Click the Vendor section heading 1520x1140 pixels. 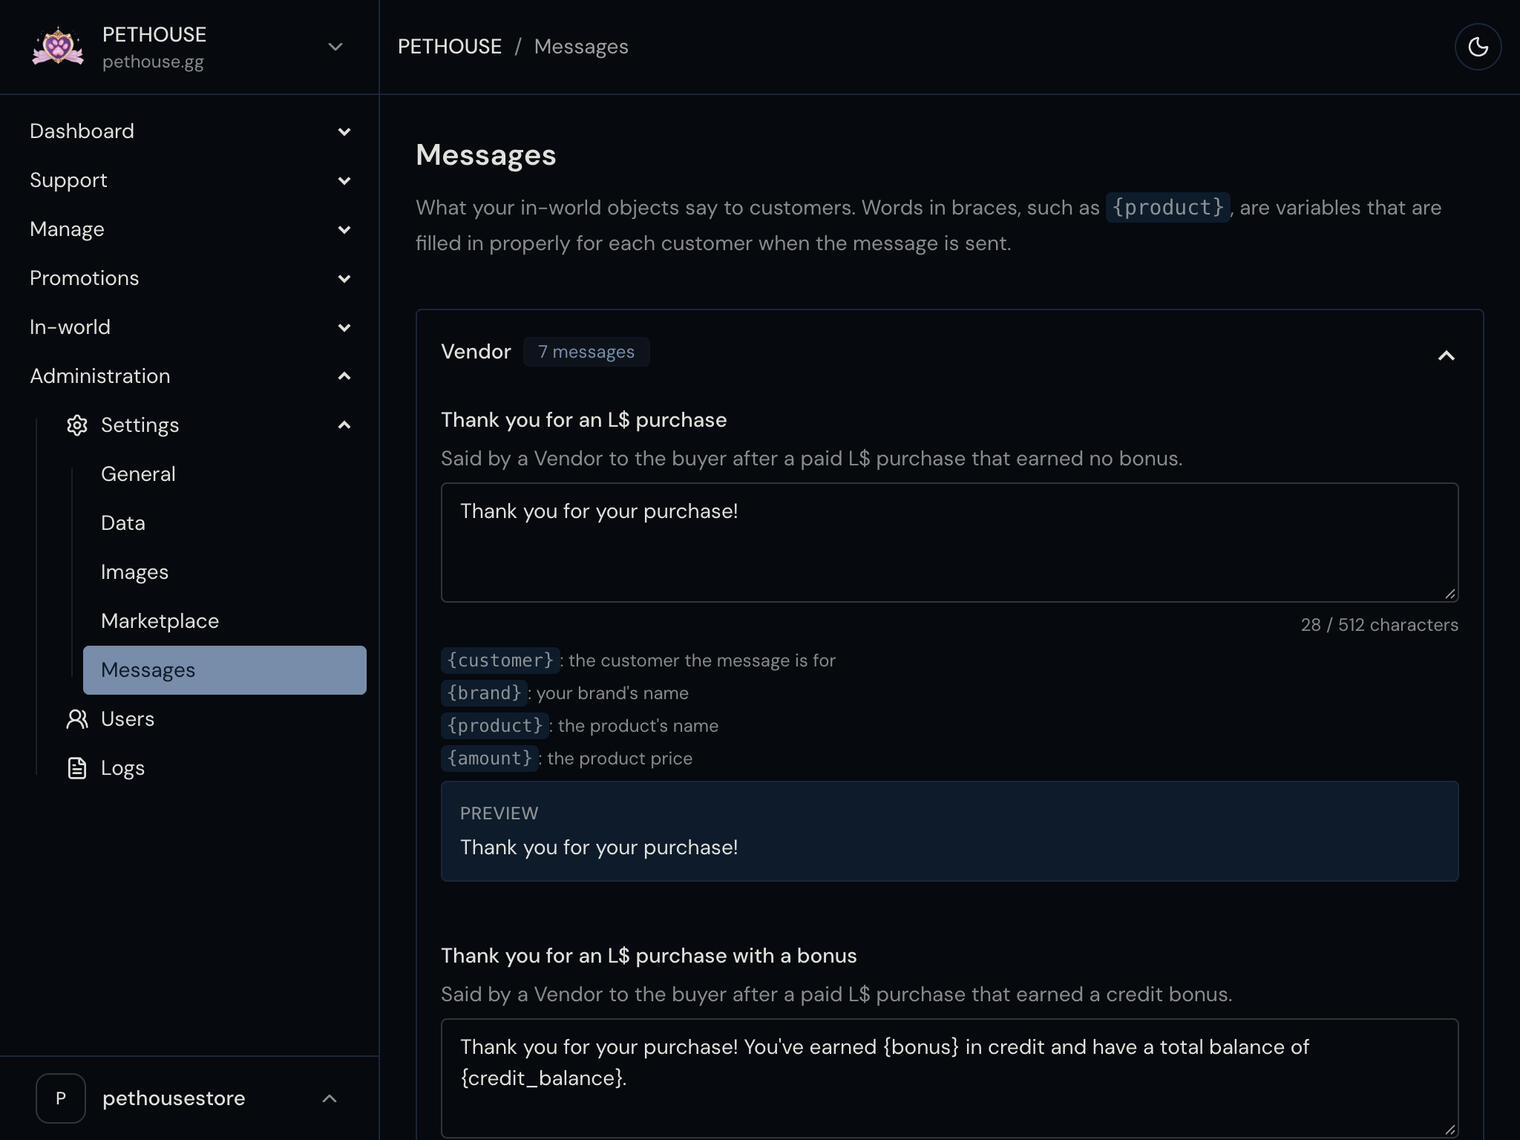point(476,352)
